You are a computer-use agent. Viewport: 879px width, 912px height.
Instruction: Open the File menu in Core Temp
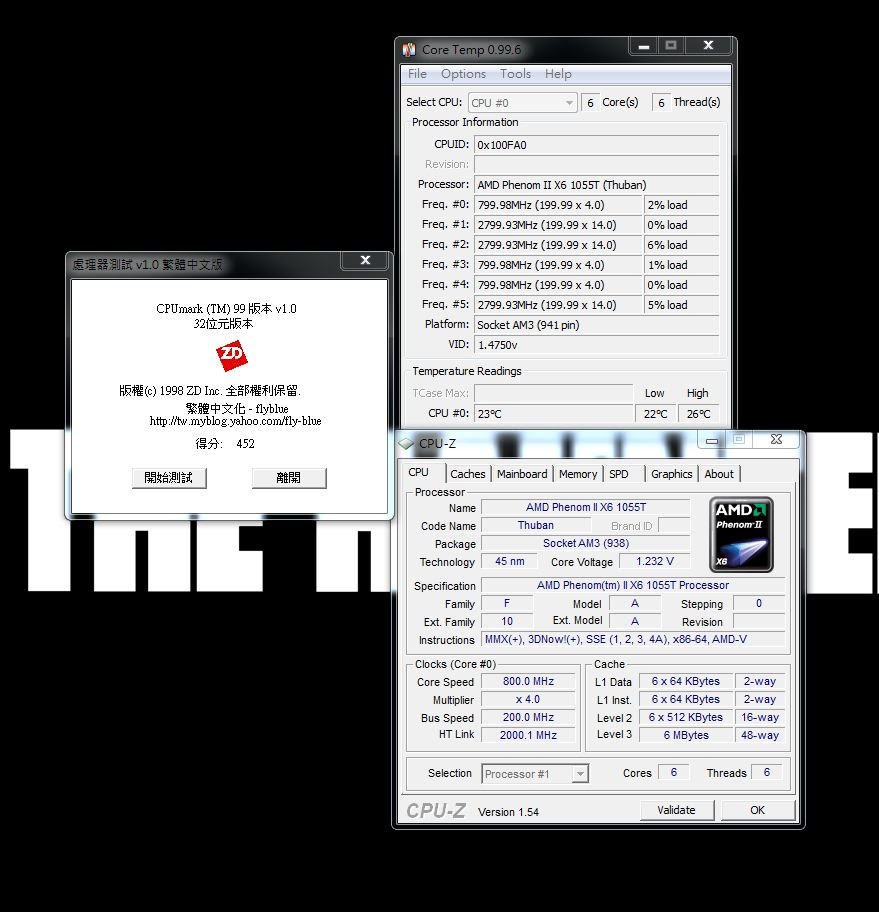click(x=417, y=74)
